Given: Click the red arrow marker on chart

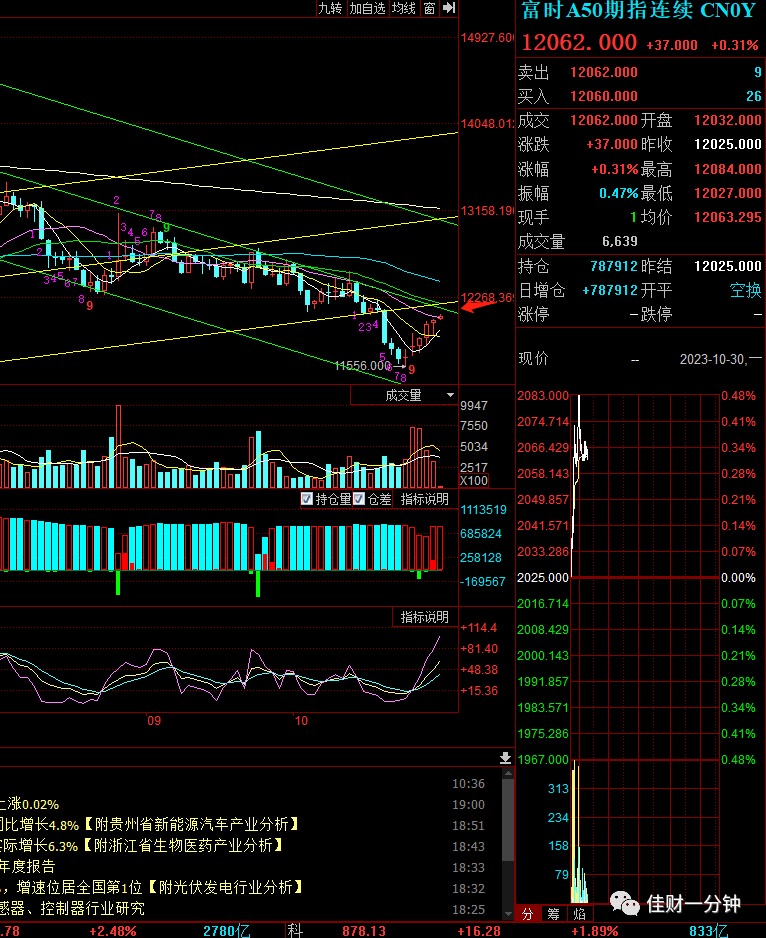Looking at the screenshot, I should tap(478, 306).
